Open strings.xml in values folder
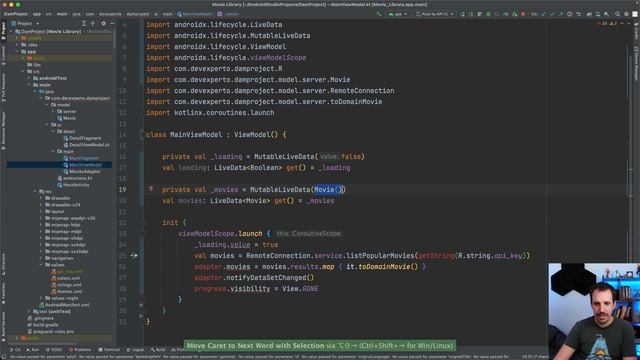The height and width of the screenshot is (360, 640). tap(66, 285)
